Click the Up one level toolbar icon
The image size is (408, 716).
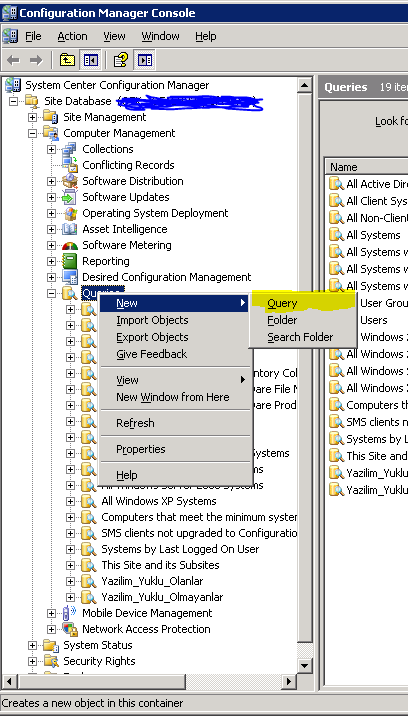pos(68,60)
